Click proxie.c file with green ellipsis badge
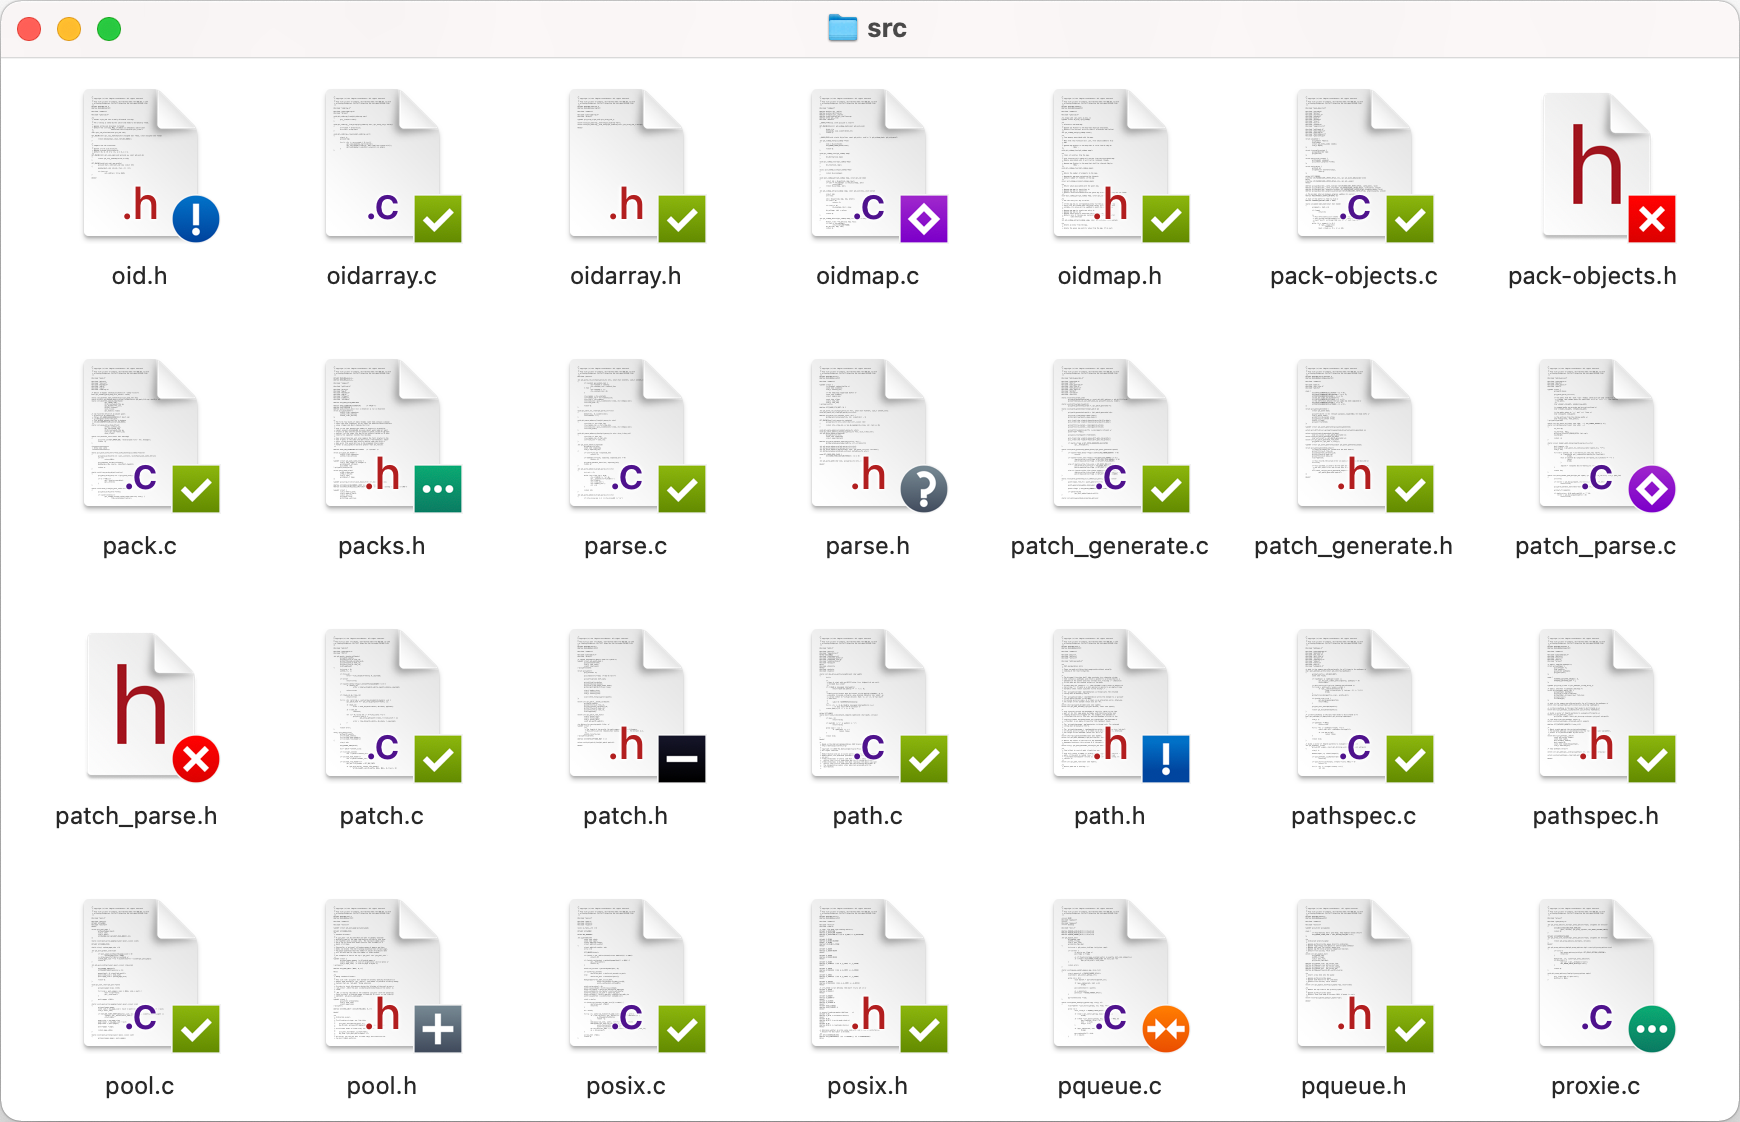Viewport: 1740px width, 1122px height. point(1595,976)
